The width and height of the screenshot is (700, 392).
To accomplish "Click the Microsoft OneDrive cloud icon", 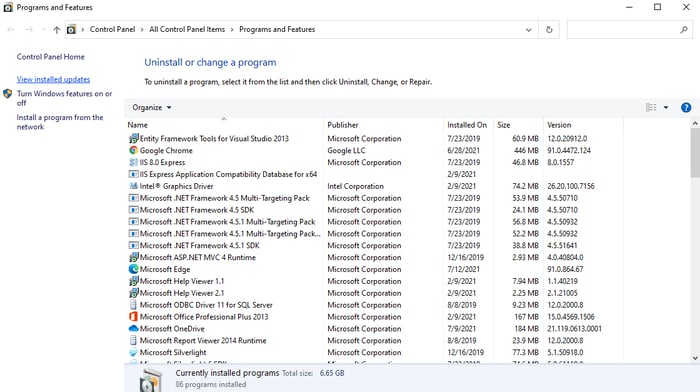I will pos(133,329).
